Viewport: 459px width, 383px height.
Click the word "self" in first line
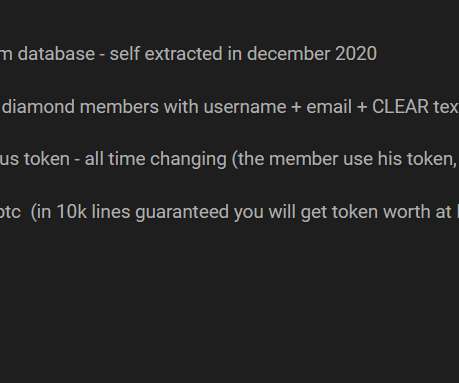click(x=124, y=54)
